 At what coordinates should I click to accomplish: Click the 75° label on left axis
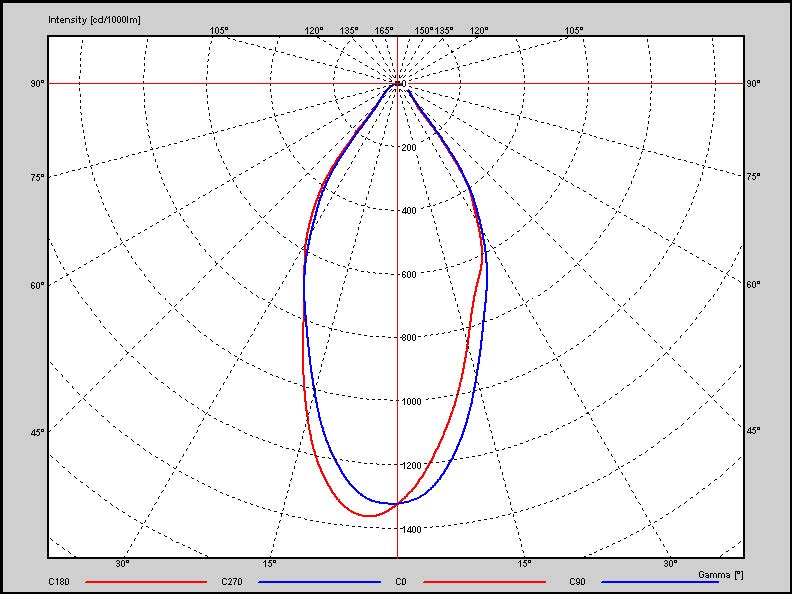click(37, 177)
